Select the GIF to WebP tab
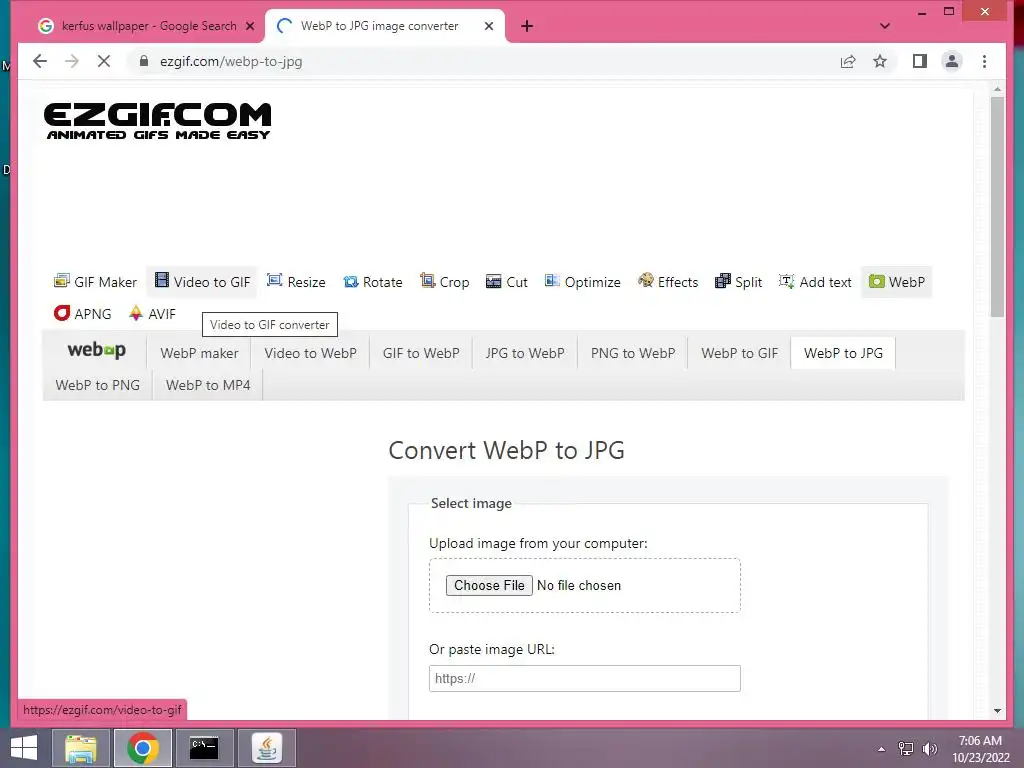Viewport: 1024px width, 768px height. pyautogui.click(x=421, y=353)
